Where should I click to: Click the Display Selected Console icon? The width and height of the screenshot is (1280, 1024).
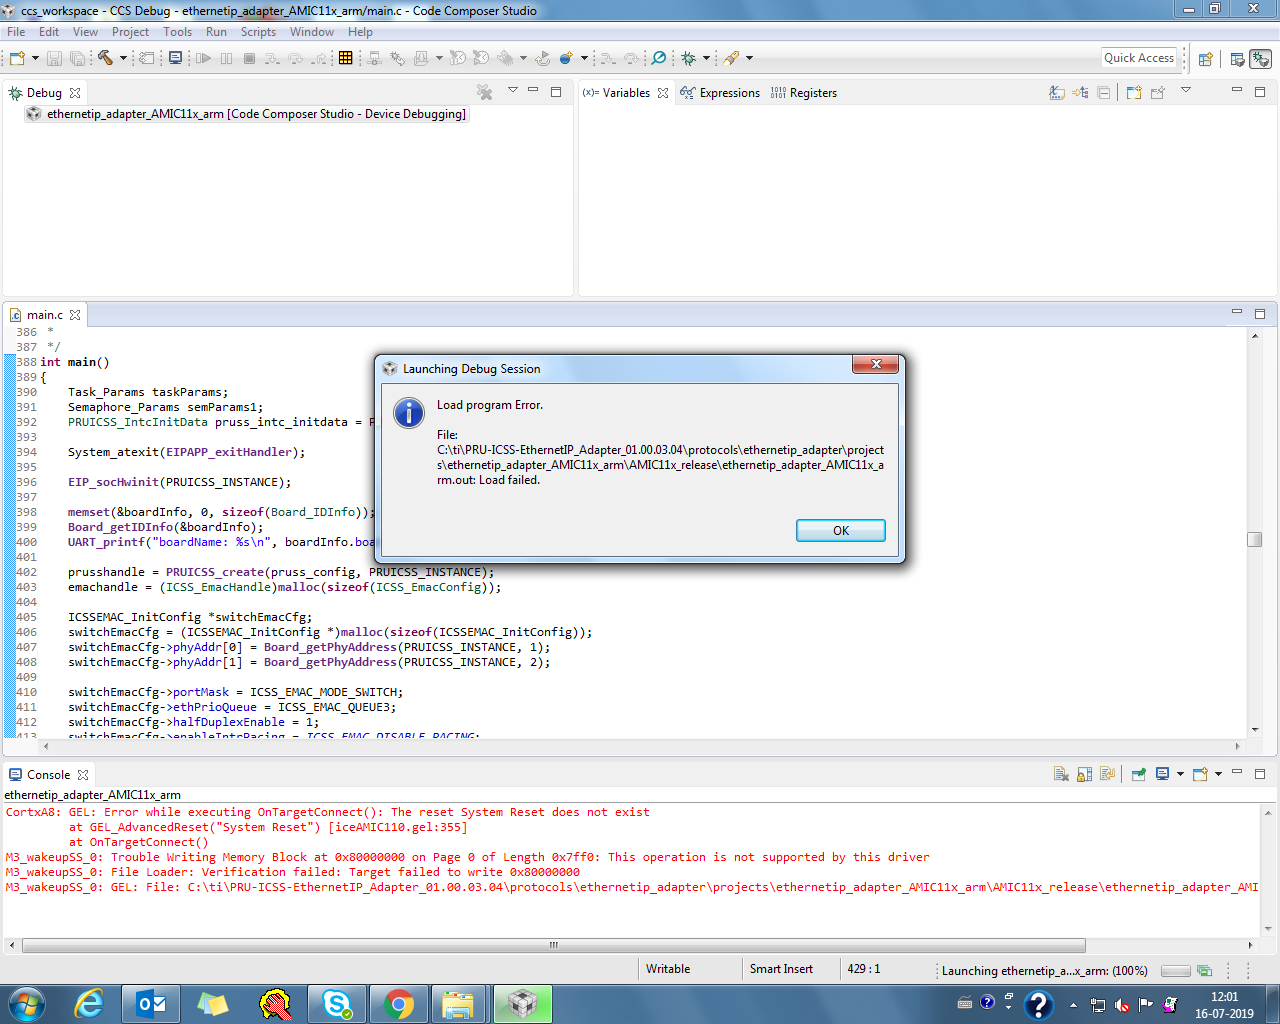(x=1163, y=774)
